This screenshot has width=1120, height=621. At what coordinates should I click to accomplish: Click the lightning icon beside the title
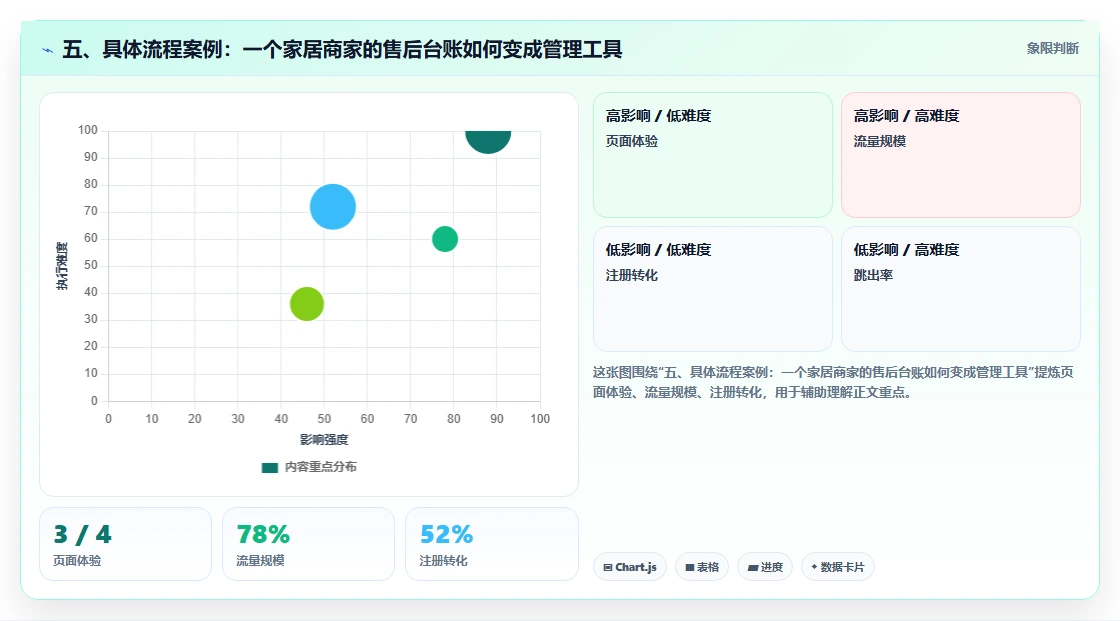[x=48, y=50]
